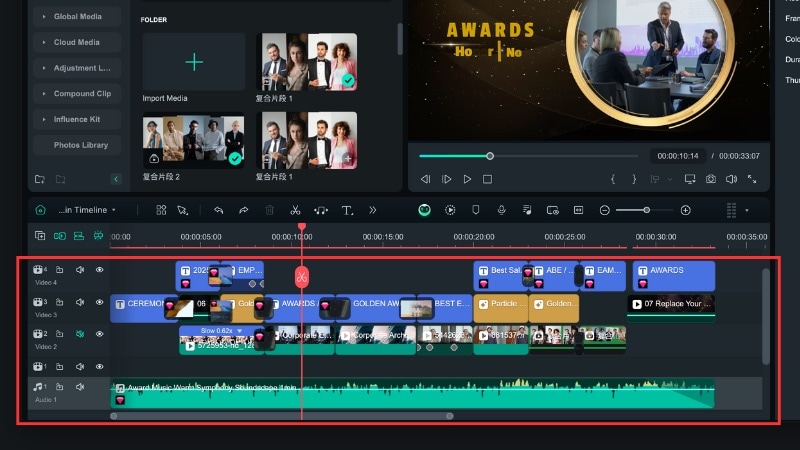Create a new folder in media panel
Screen dimensions: 800x450
40,179
